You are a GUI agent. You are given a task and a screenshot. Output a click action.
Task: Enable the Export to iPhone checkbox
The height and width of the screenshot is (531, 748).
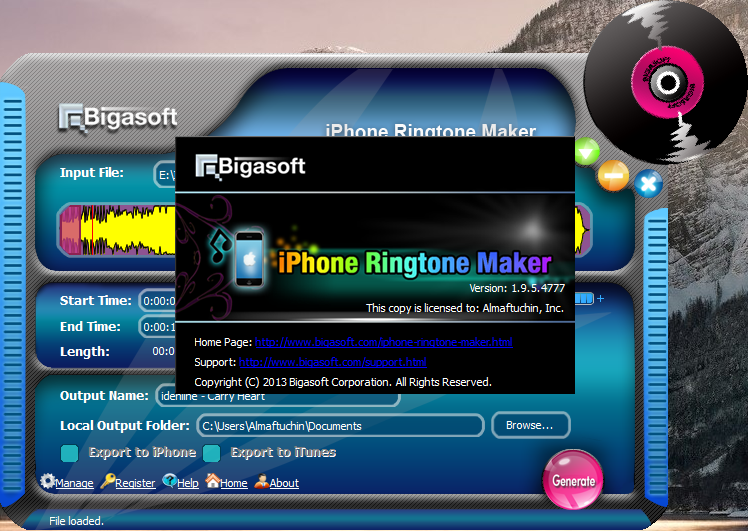[70, 453]
